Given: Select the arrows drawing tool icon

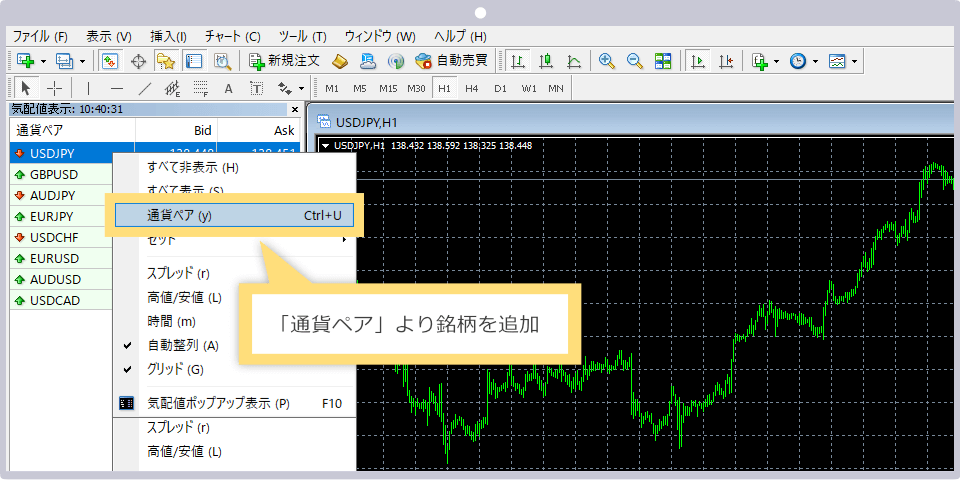Looking at the screenshot, I should [285, 88].
